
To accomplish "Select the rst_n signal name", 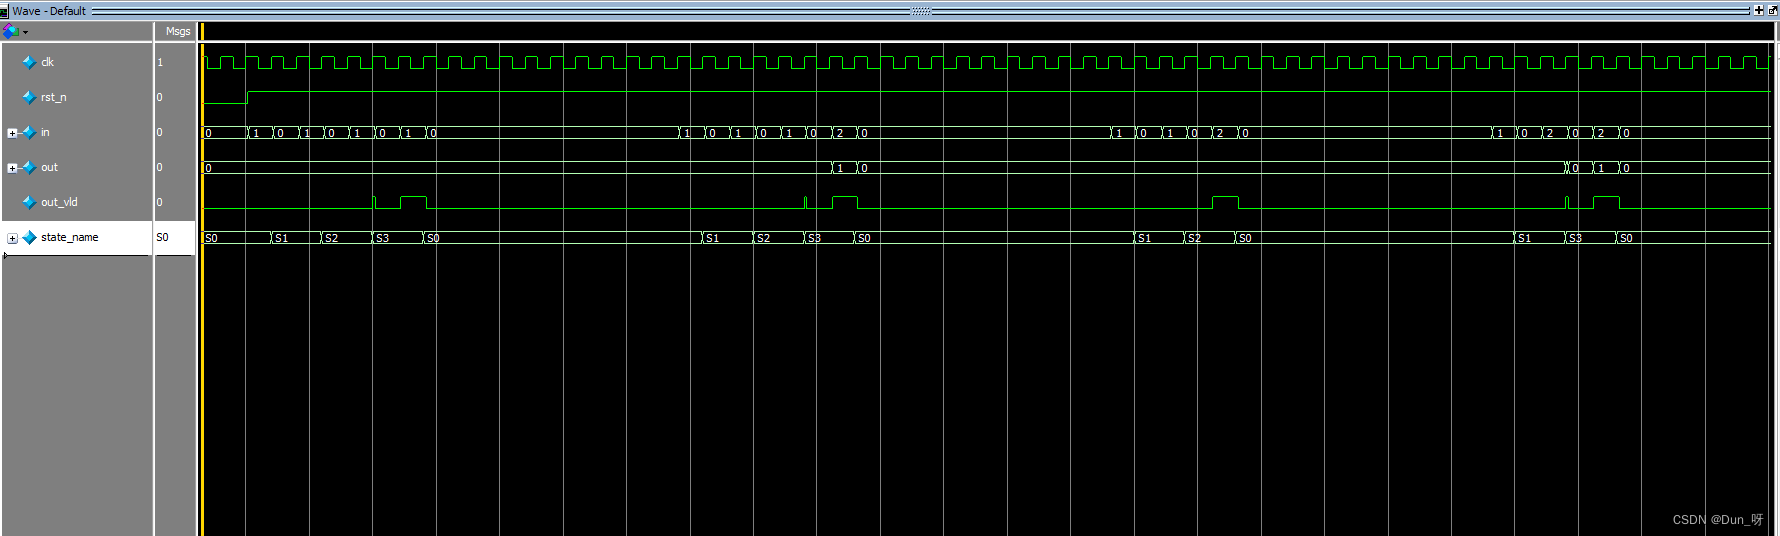I will (x=54, y=97).
